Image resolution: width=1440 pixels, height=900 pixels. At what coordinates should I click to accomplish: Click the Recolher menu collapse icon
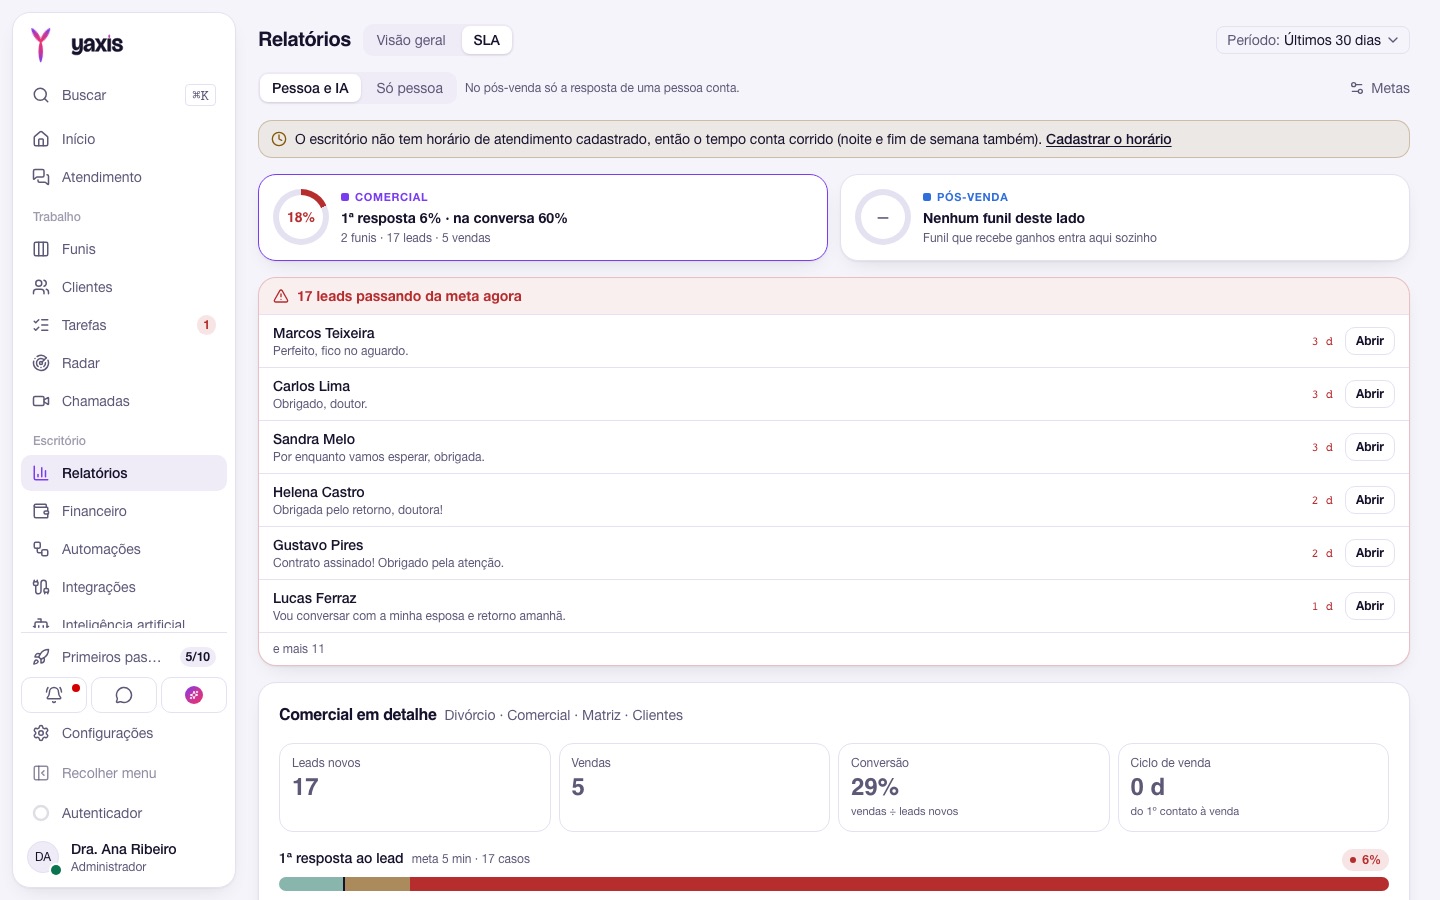coord(41,773)
